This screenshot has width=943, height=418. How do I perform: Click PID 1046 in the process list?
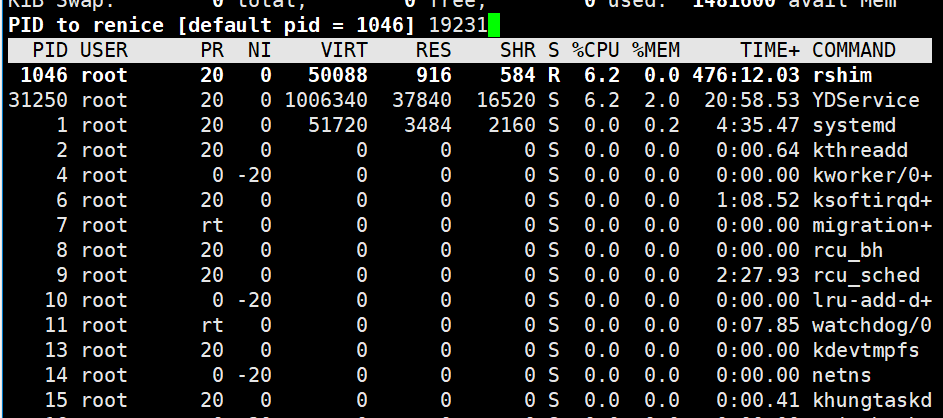click(x=44, y=75)
